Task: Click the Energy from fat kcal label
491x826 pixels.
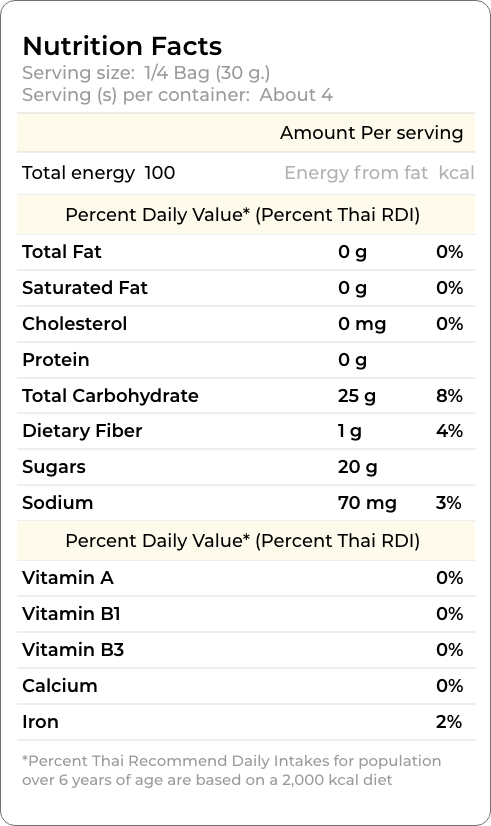Action: click(379, 173)
